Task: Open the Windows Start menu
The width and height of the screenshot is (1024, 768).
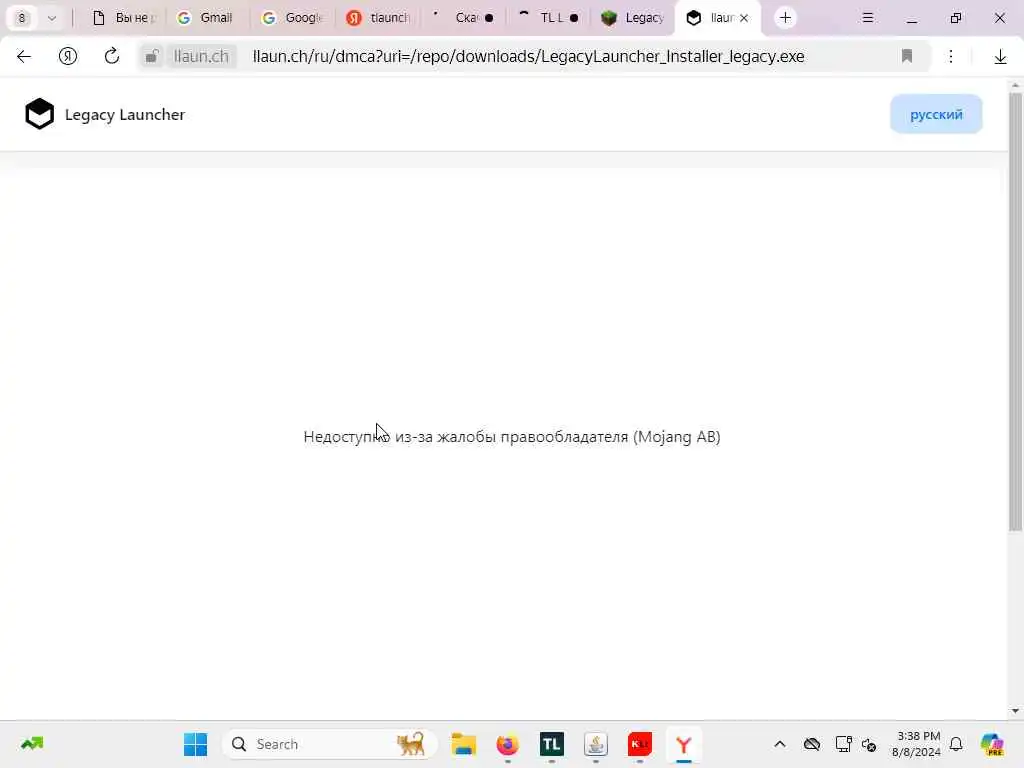Action: (x=195, y=744)
